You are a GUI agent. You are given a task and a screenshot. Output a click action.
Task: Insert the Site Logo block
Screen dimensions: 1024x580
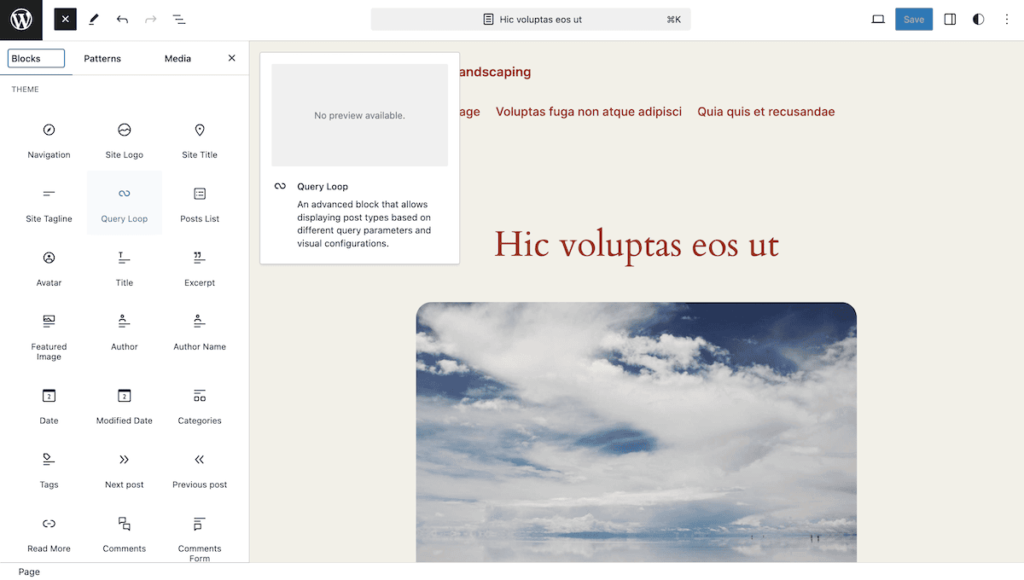click(x=124, y=139)
